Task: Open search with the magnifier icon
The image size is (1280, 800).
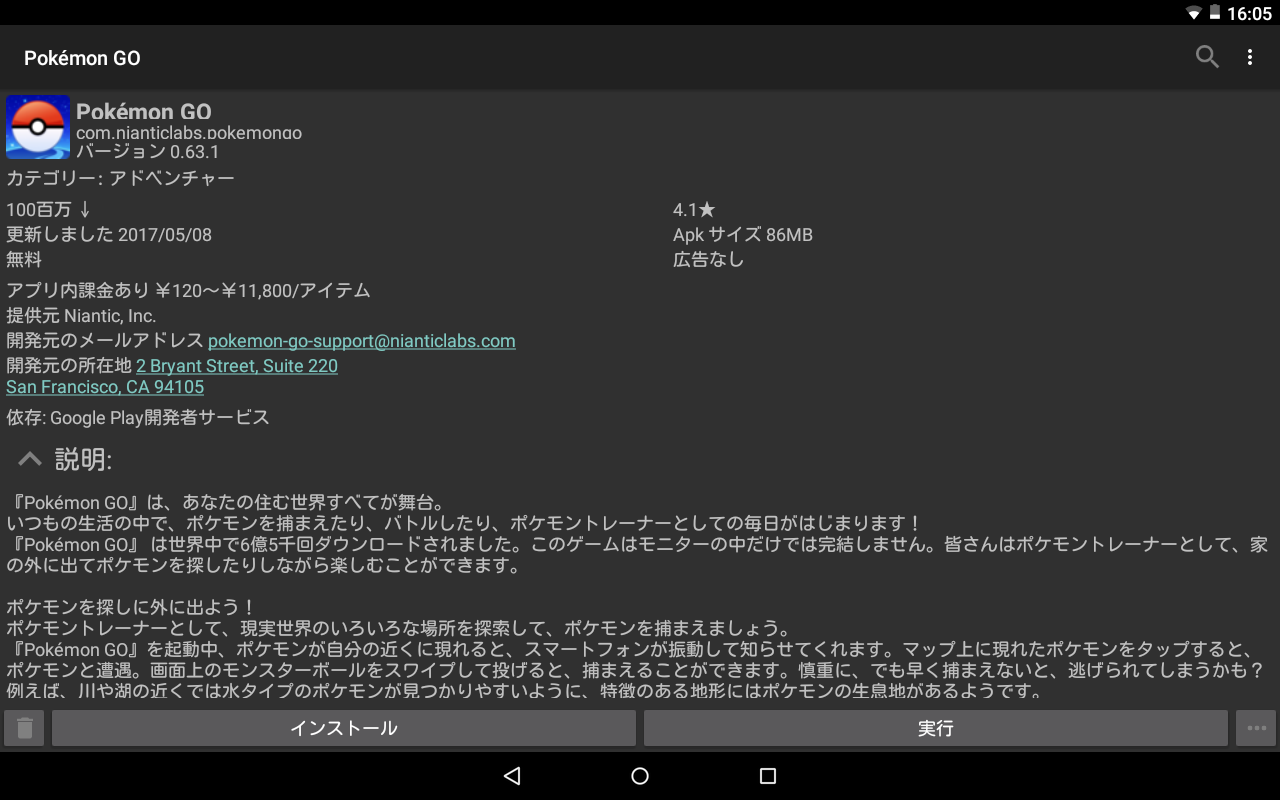Action: pos(1207,58)
